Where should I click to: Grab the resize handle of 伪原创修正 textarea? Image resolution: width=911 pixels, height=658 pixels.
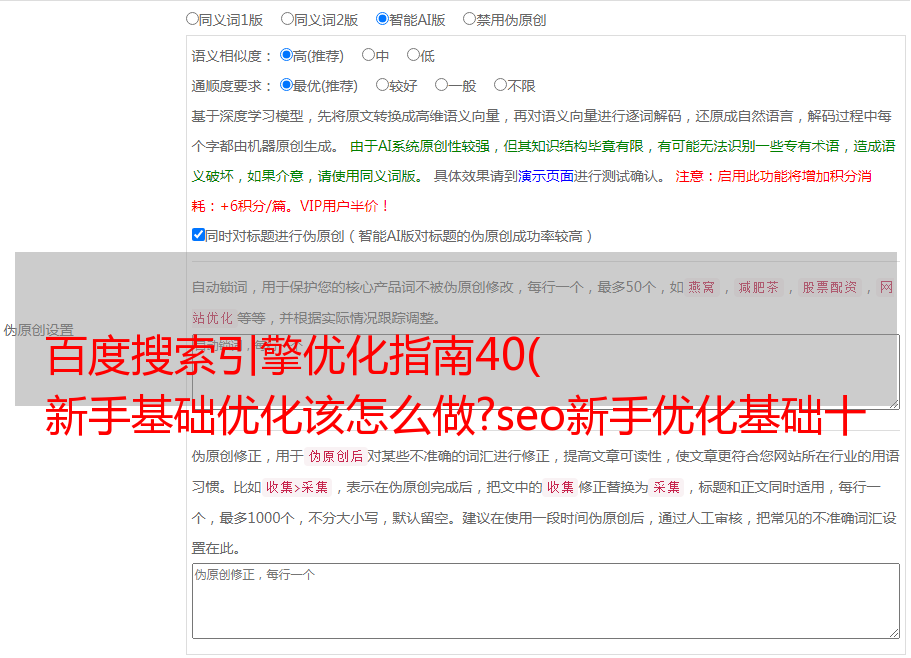tap(894, 633)
